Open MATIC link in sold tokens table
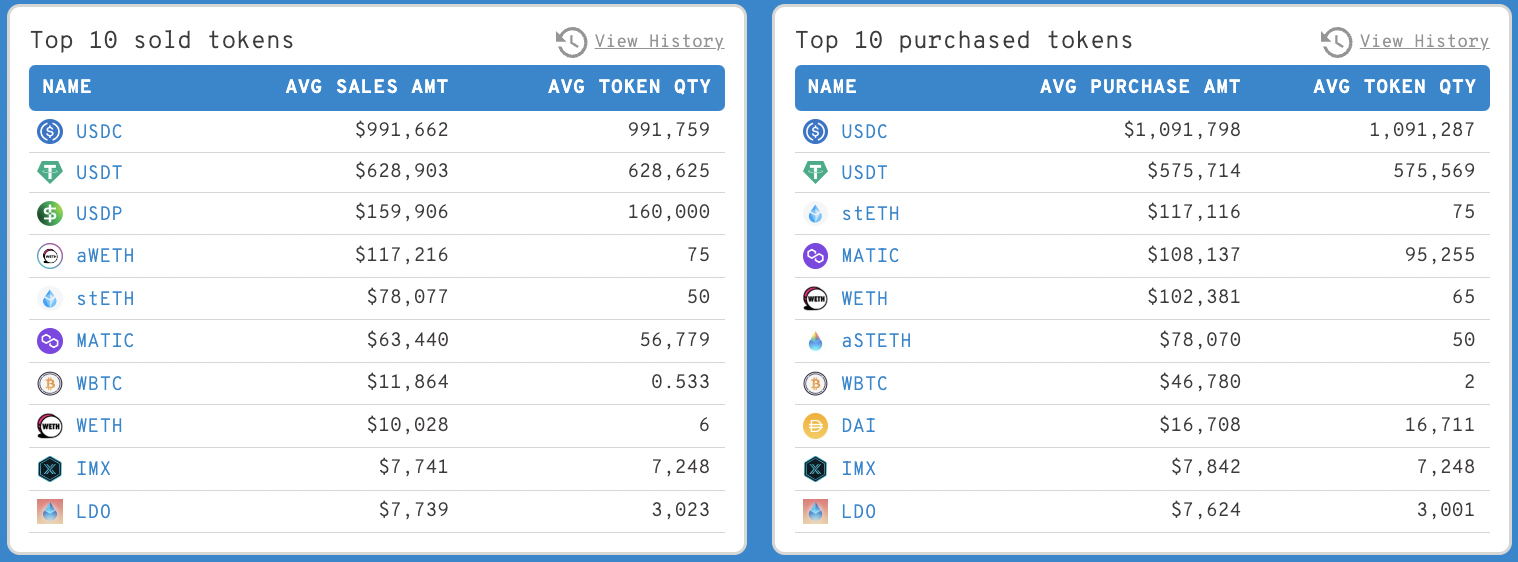 105,341
